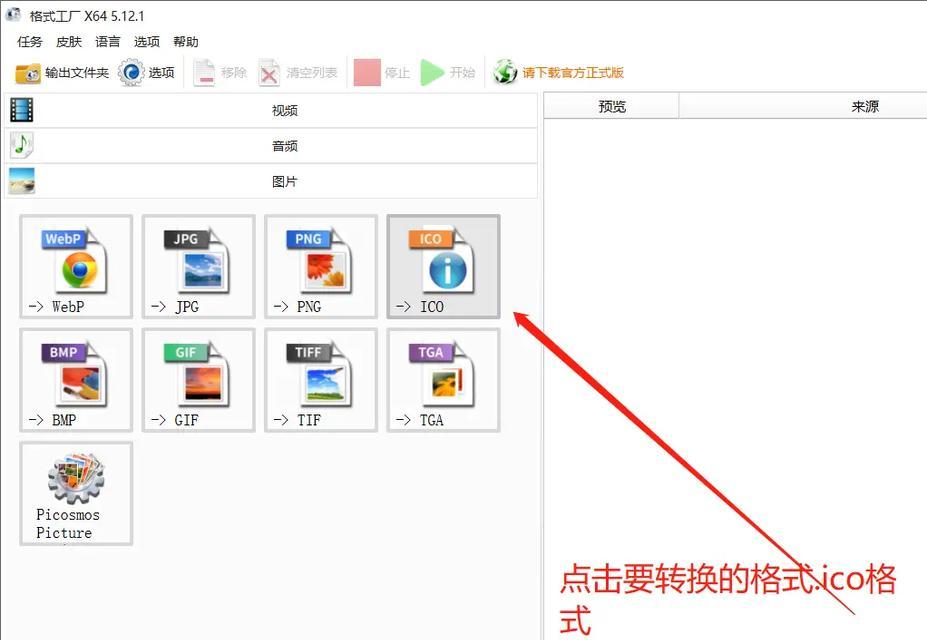This screenshot has width=927, height=640.
Task: Click the music note audio icon
Action: pos(22,145)
